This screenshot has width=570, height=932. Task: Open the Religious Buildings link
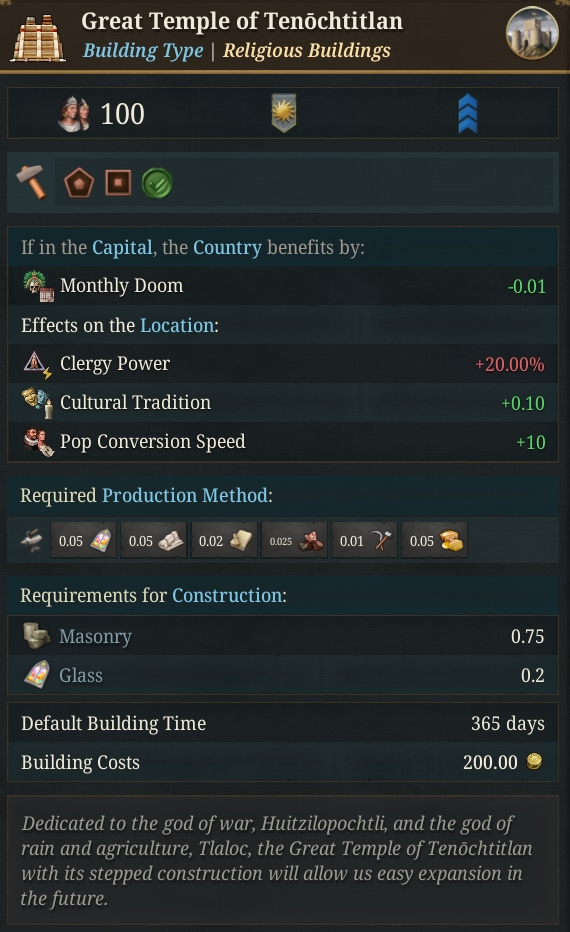(x=307, y=51)
